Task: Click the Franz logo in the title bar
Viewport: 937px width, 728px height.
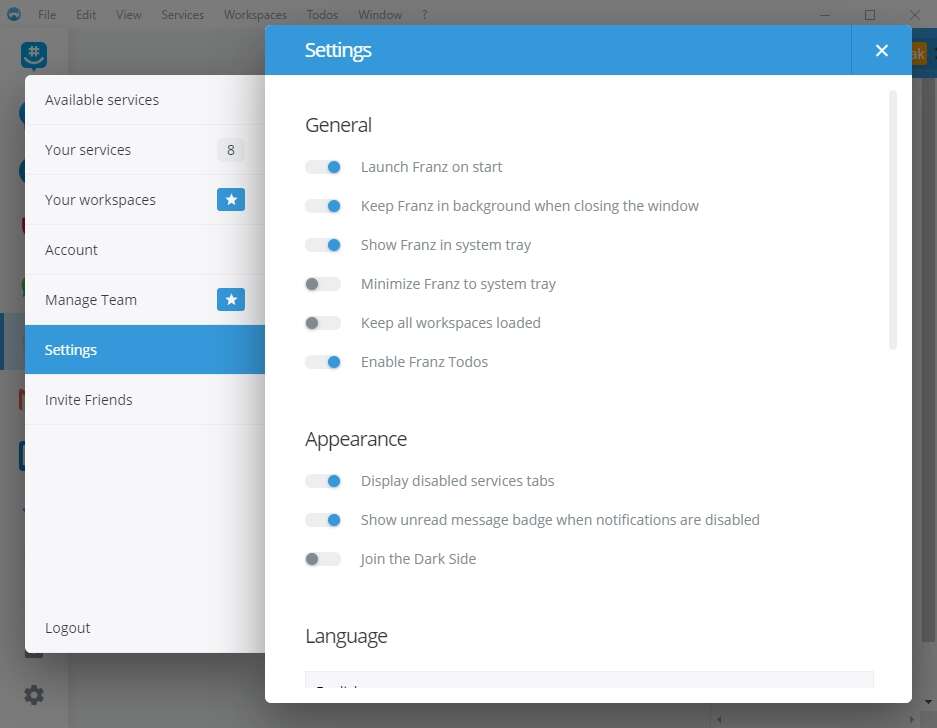Action: 14,15
